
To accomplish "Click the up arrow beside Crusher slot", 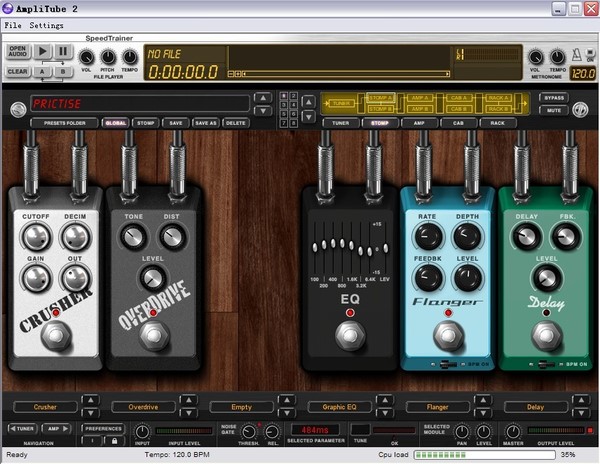I will [x=91, y=400].
